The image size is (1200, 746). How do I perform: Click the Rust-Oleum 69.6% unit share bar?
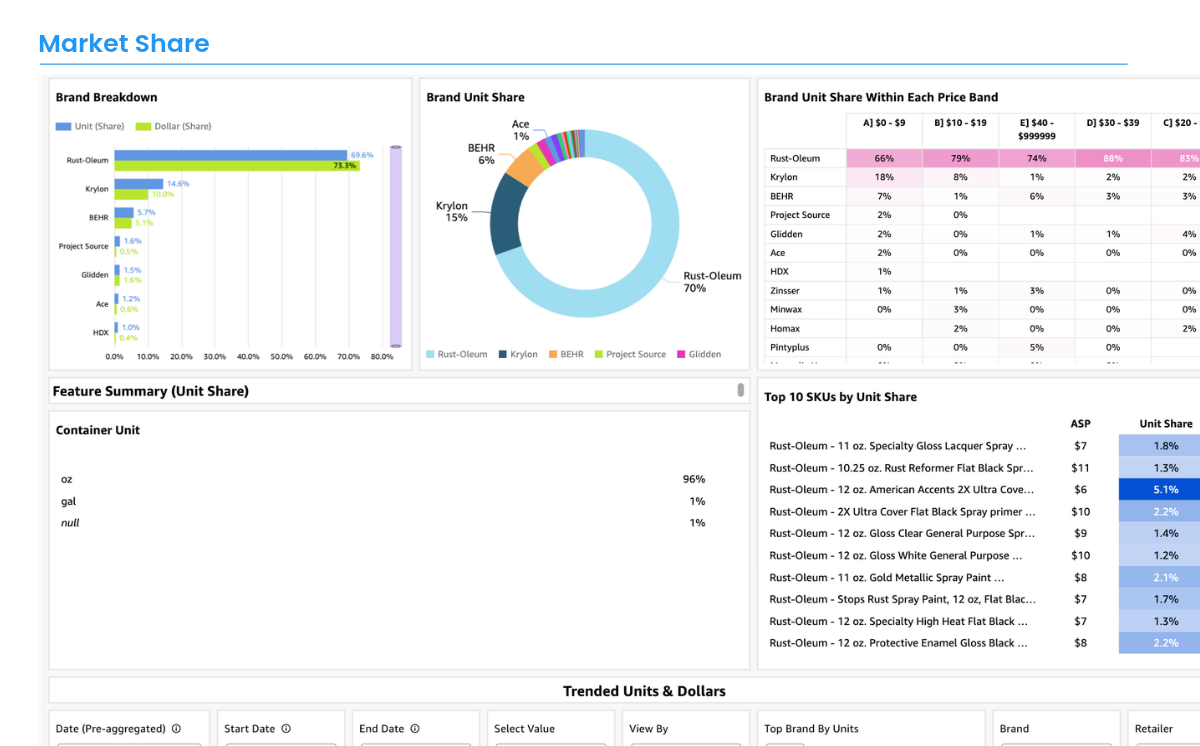coord(231,155)
